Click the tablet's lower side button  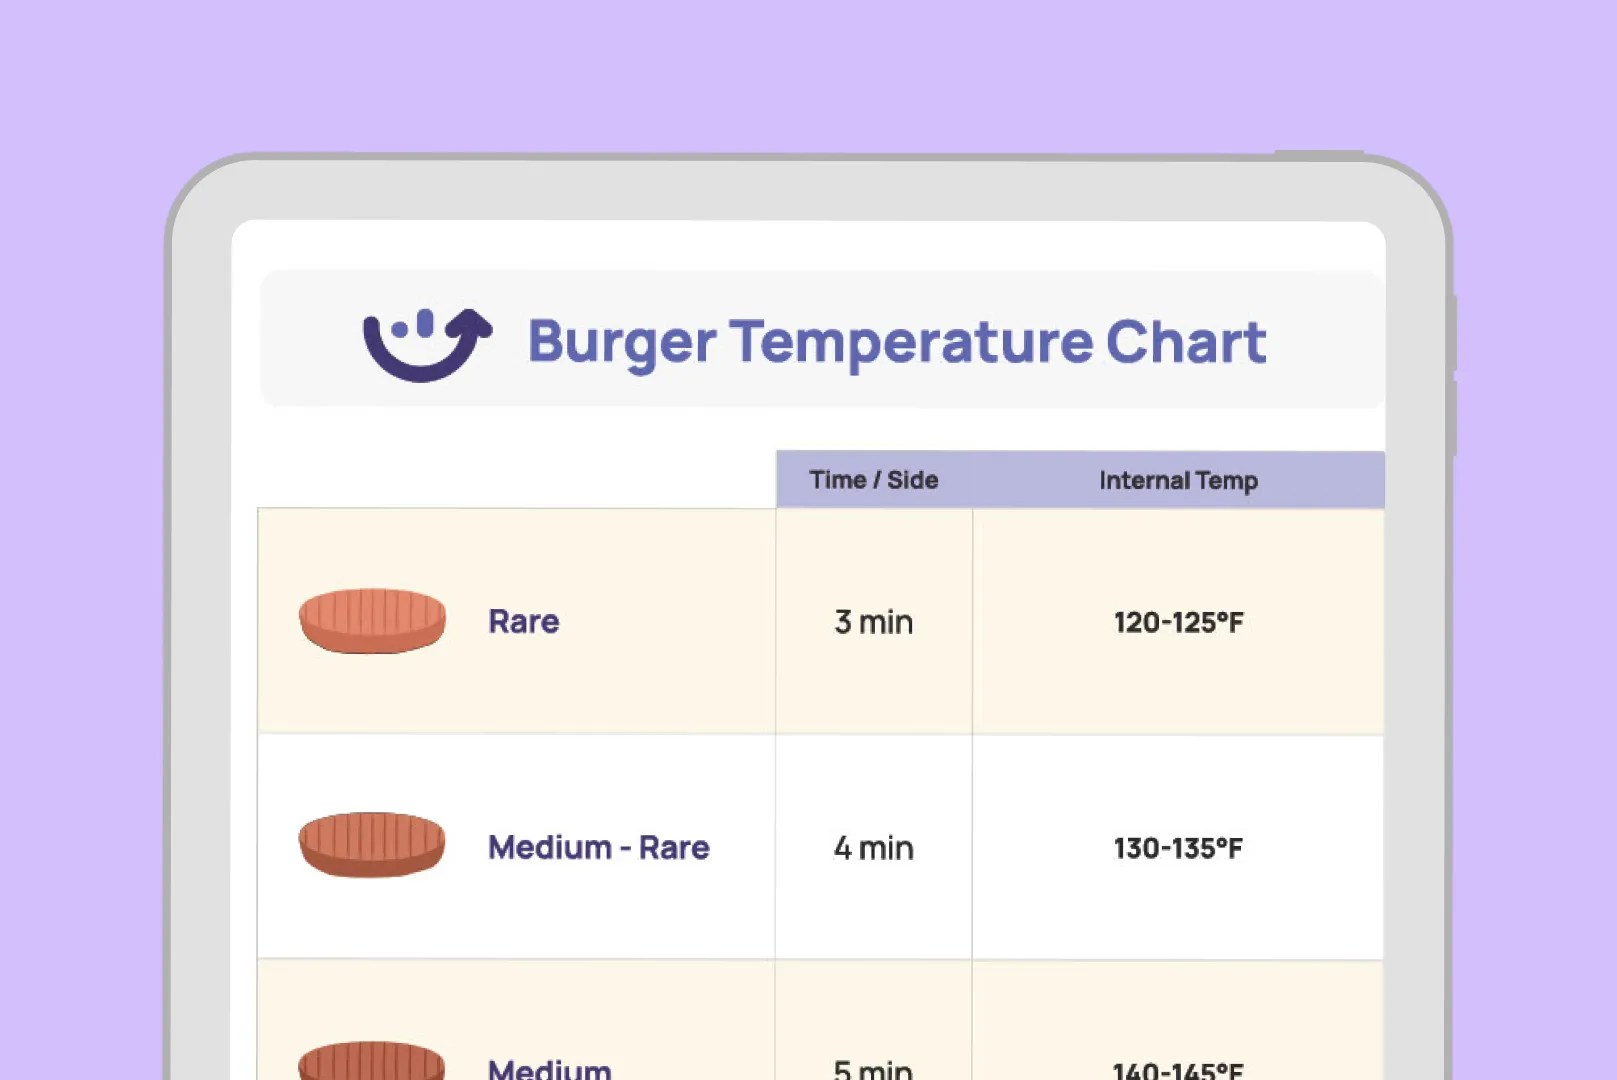pos(1452,418)
